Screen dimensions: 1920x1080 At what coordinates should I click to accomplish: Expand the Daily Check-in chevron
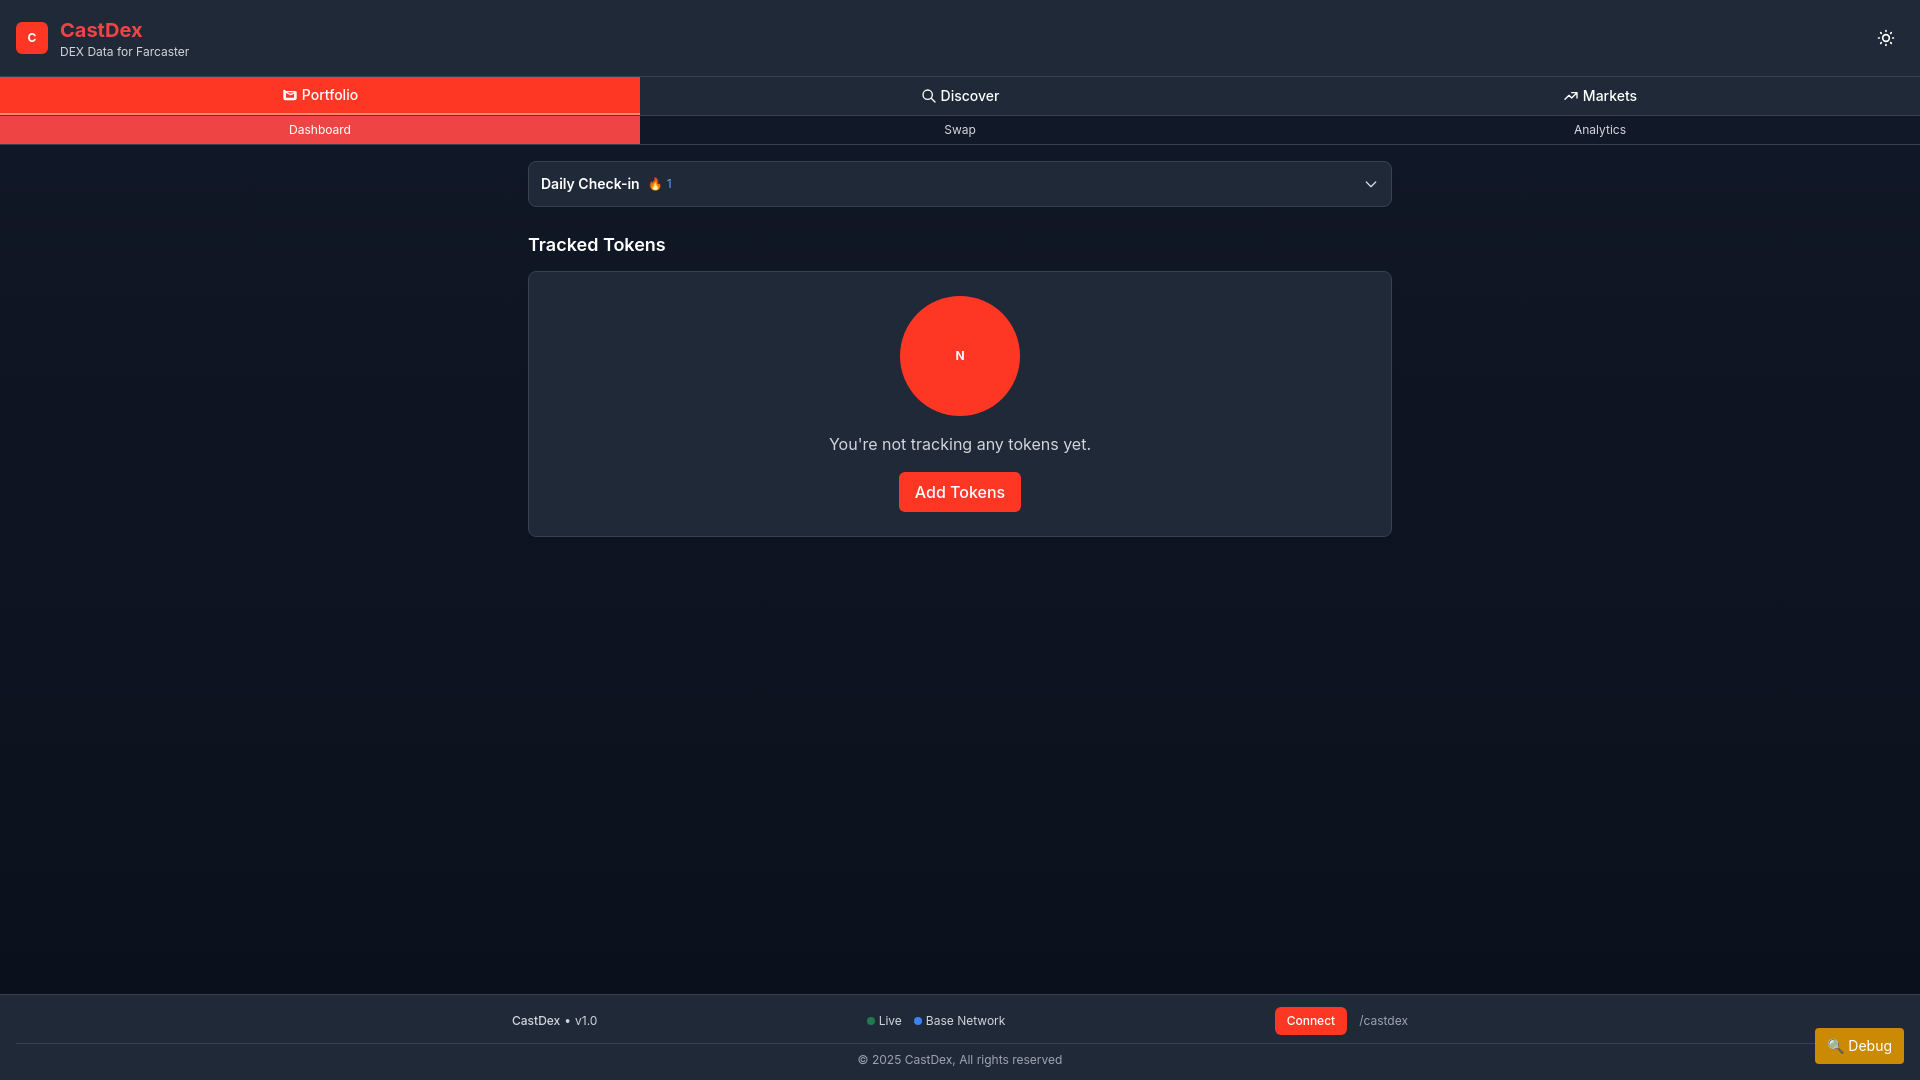pyautogui.click(x=1371, y=184)
